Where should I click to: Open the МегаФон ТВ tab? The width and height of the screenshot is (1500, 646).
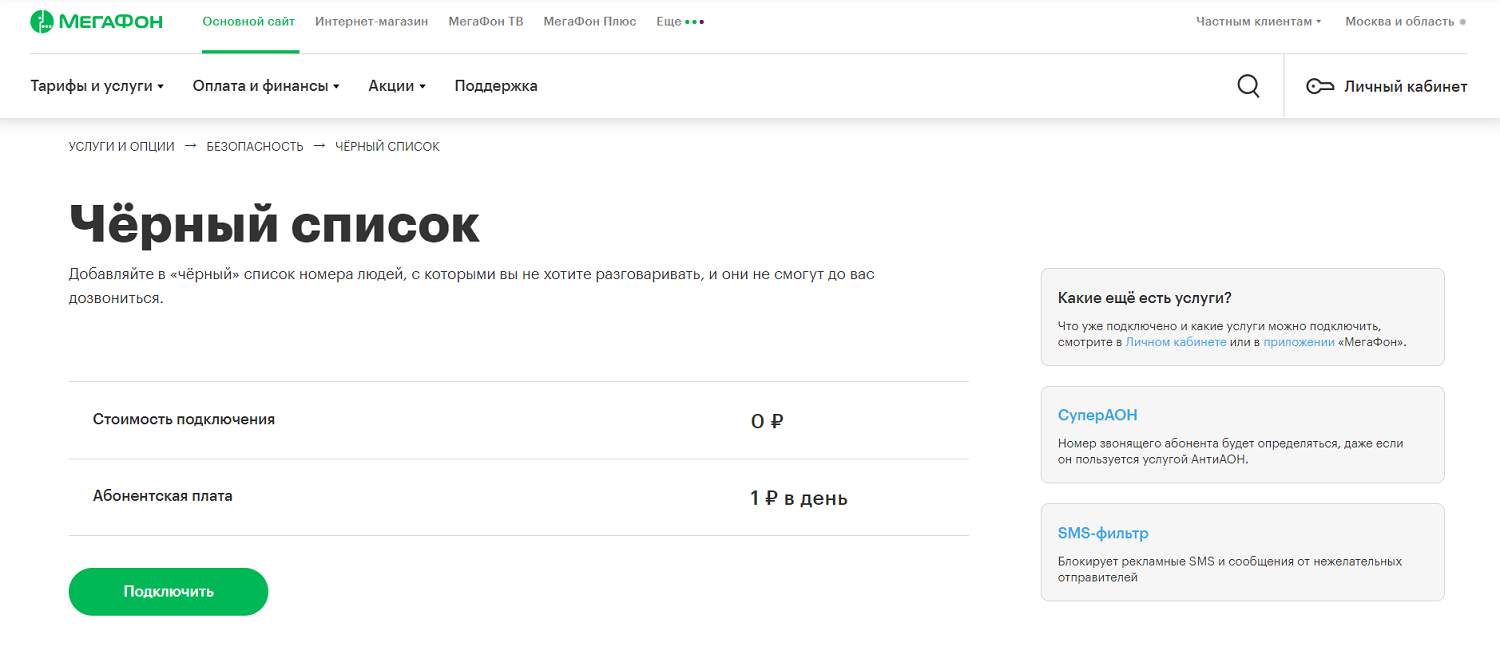coord(486,22)
